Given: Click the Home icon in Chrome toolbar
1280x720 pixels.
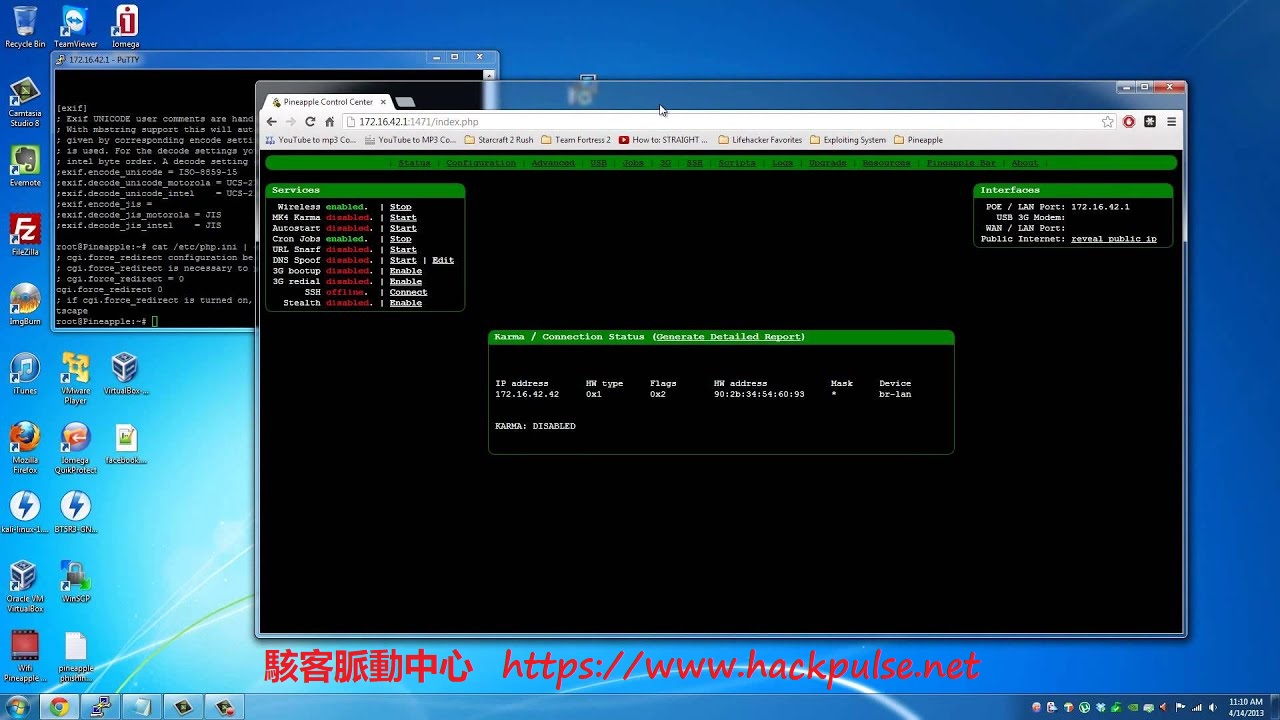Looking at the screenshot, I should [329, 122].
